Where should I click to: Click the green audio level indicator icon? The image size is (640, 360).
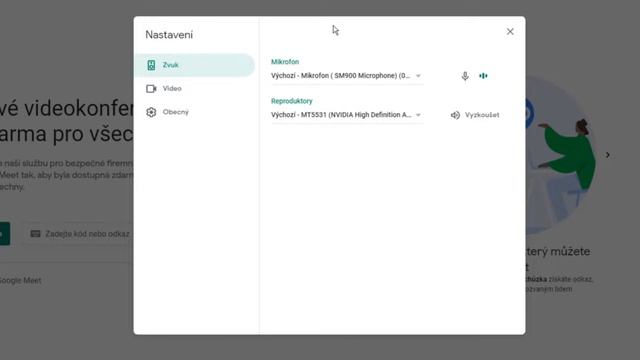click(x=483, y=76)
